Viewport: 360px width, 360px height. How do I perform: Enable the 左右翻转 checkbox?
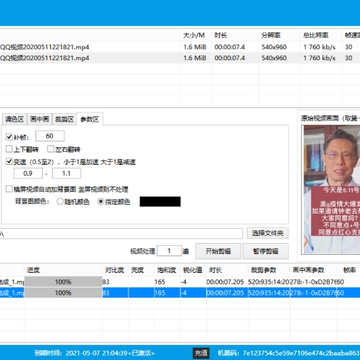[51, 149]
